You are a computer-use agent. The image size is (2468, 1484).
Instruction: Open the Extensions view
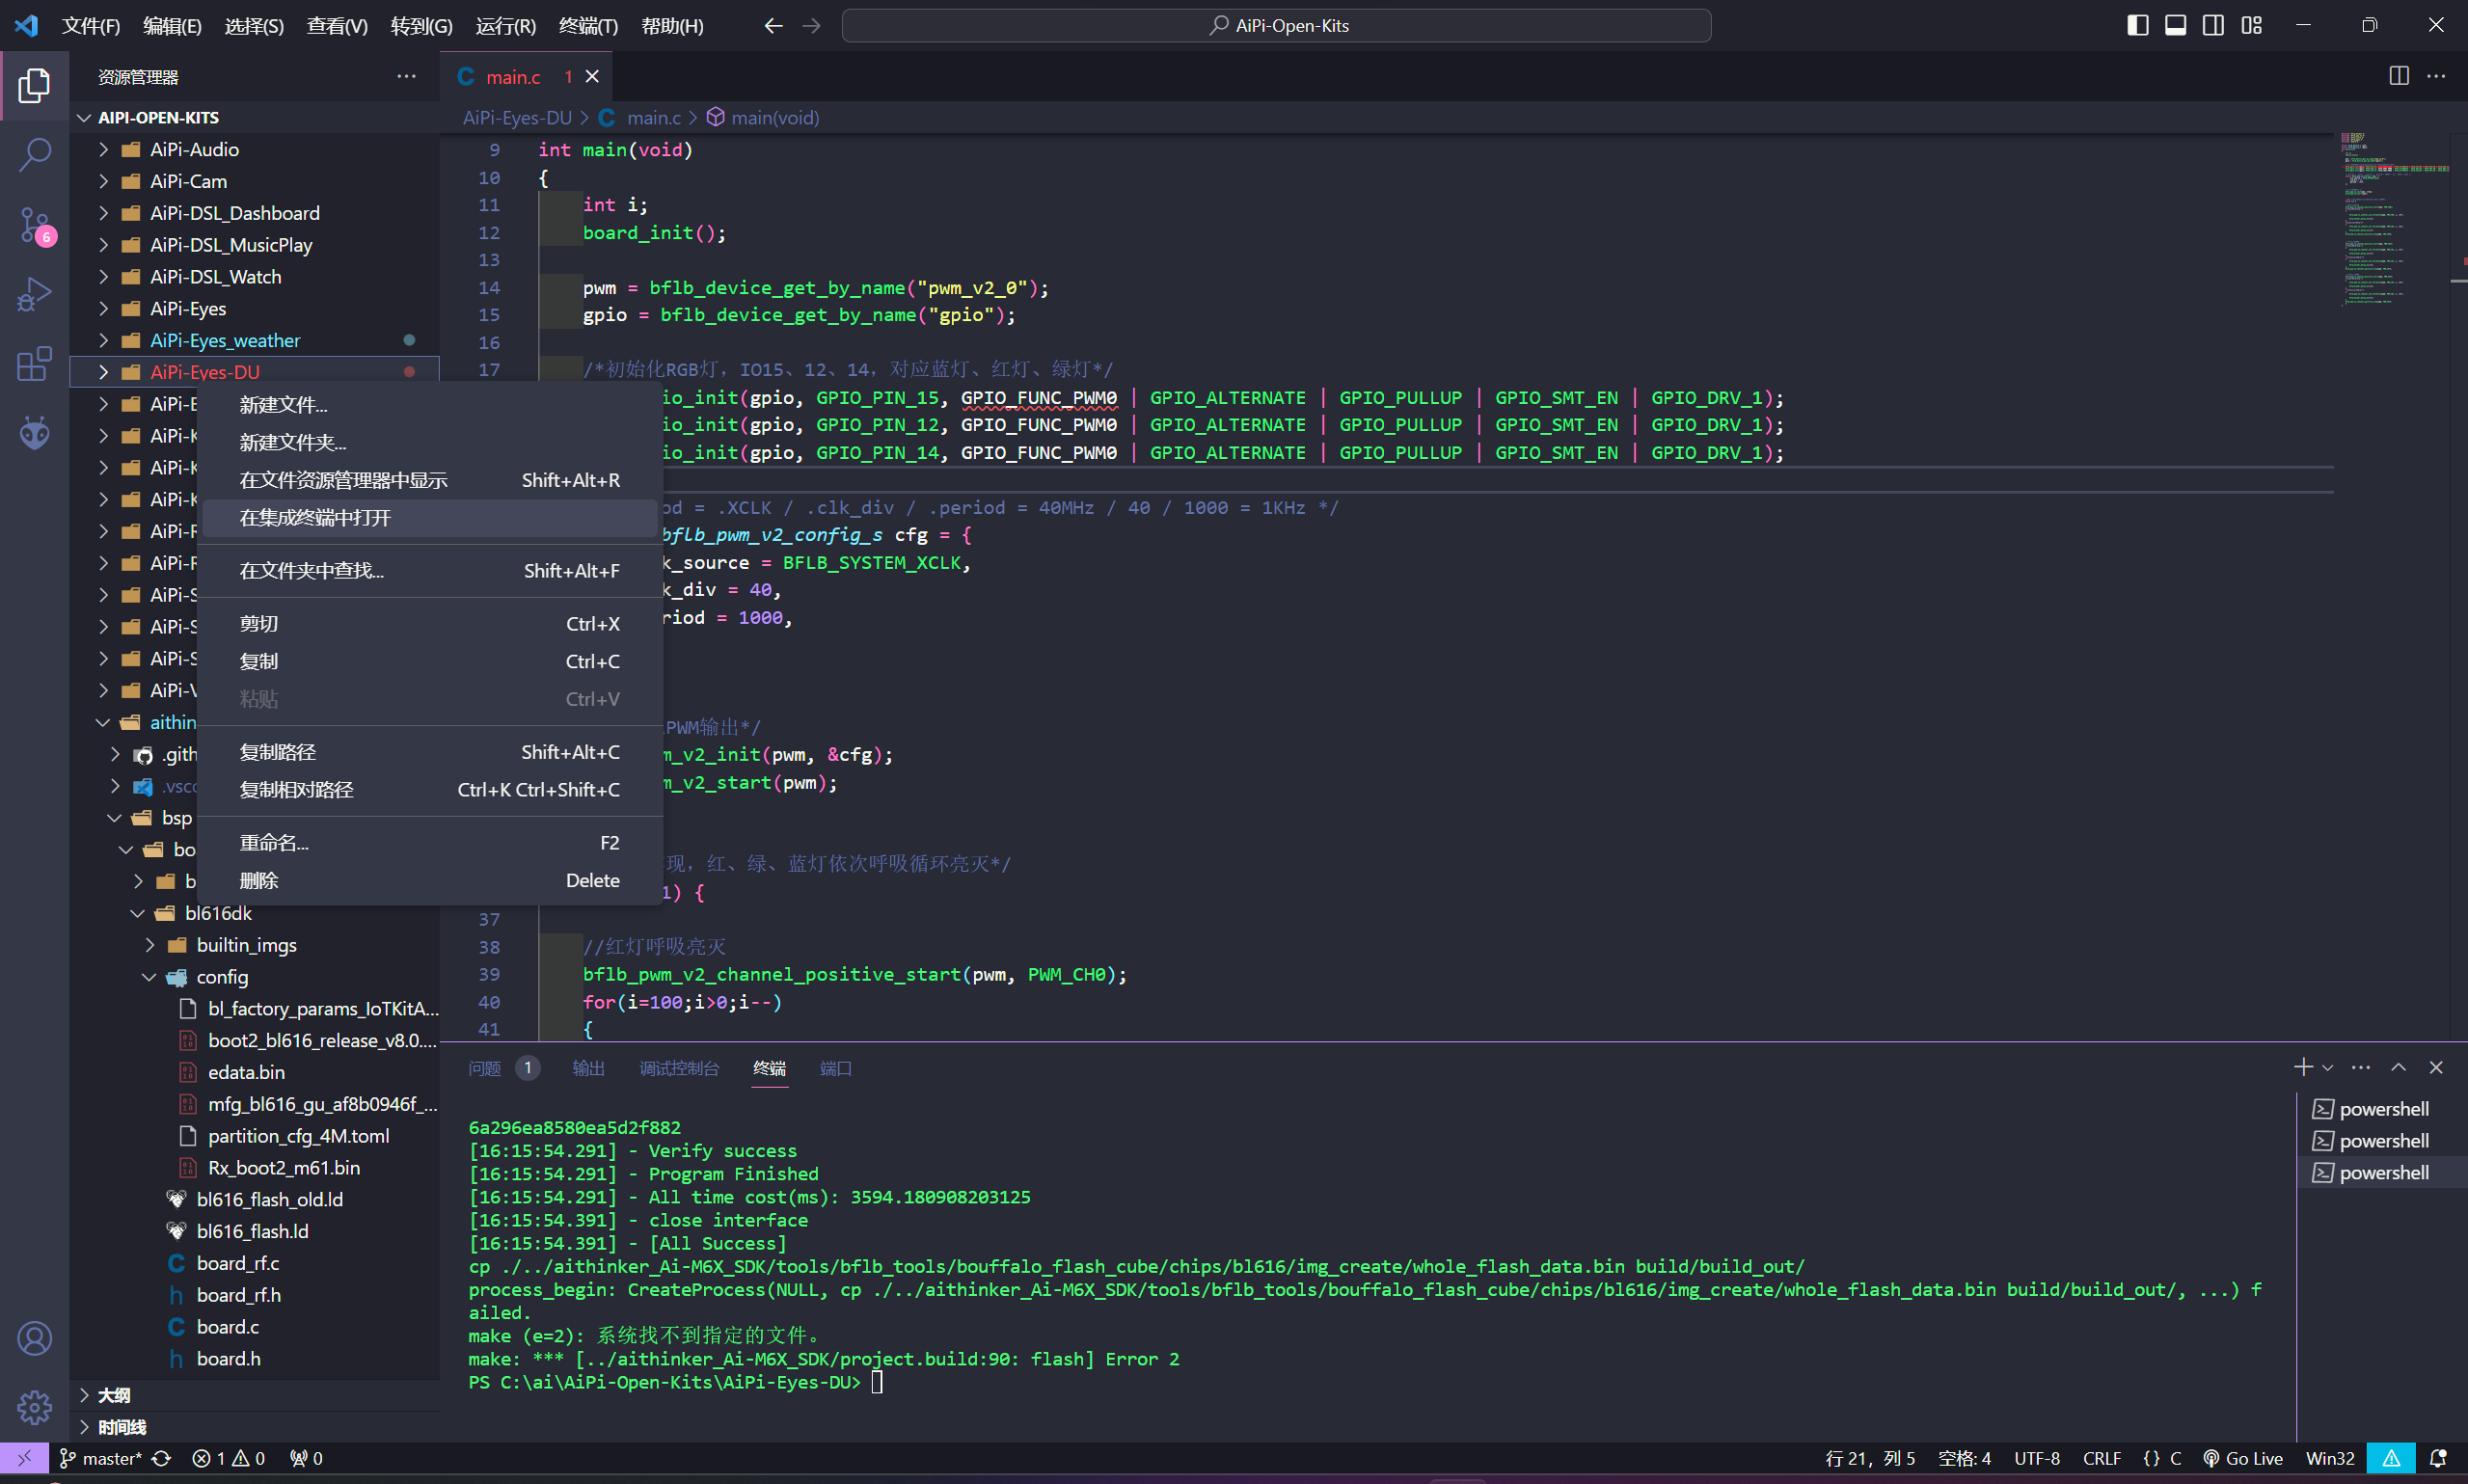tap(34, 364)
